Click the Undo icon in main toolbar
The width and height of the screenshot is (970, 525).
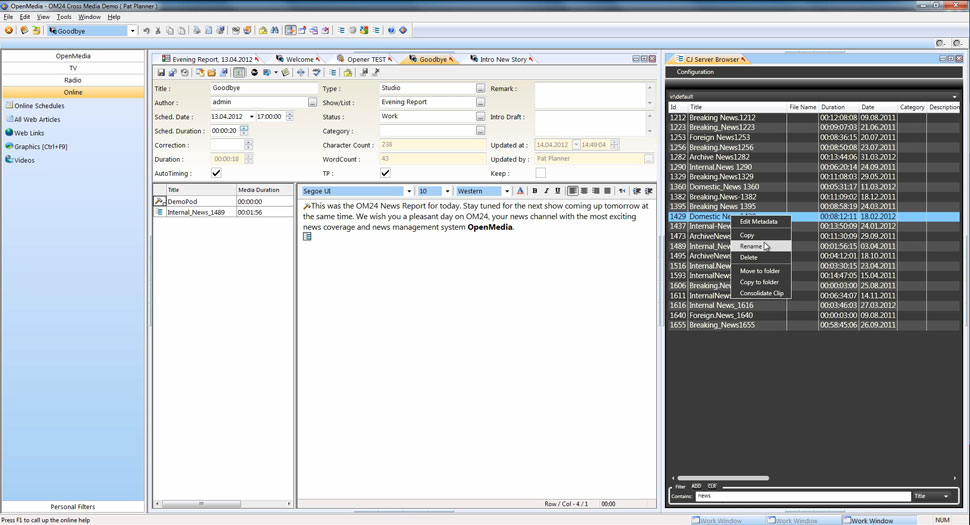(x=147, y=31)
